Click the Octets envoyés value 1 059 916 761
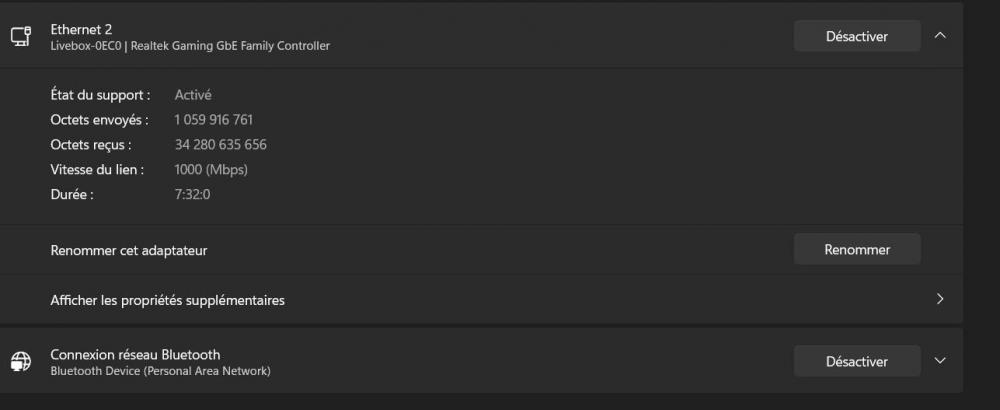 214,120
